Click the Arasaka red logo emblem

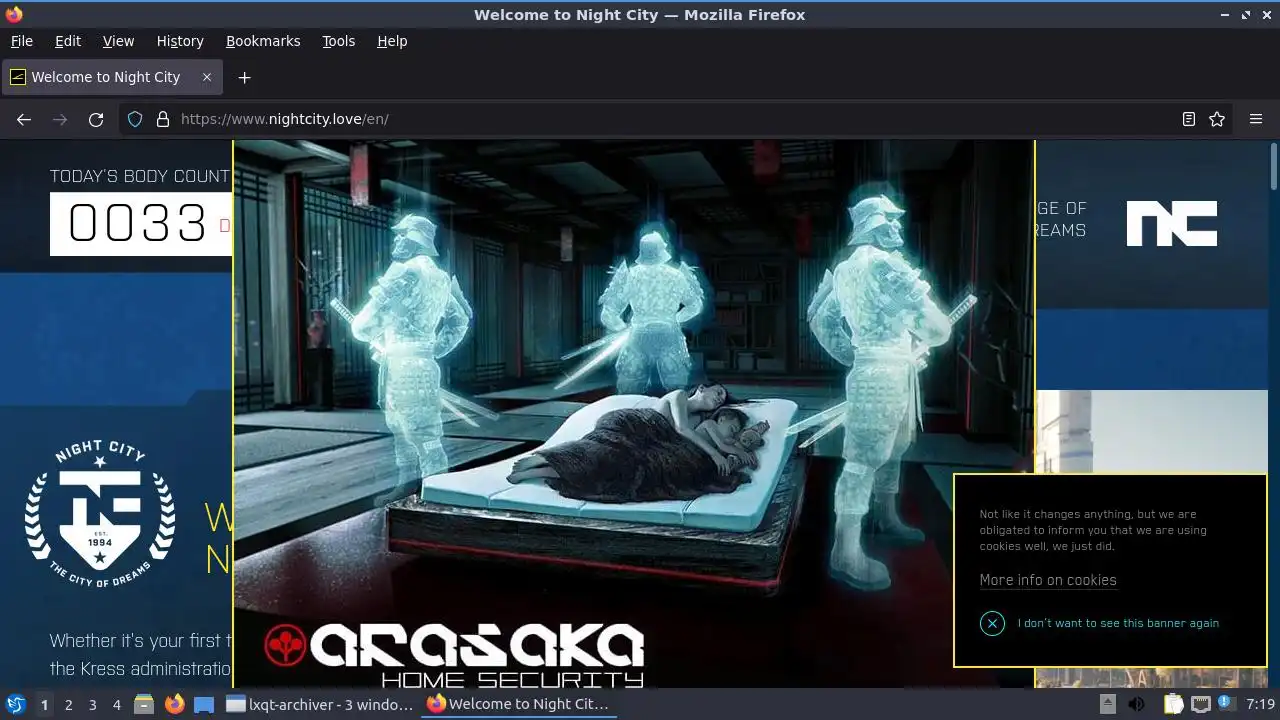tap(285, 646)
